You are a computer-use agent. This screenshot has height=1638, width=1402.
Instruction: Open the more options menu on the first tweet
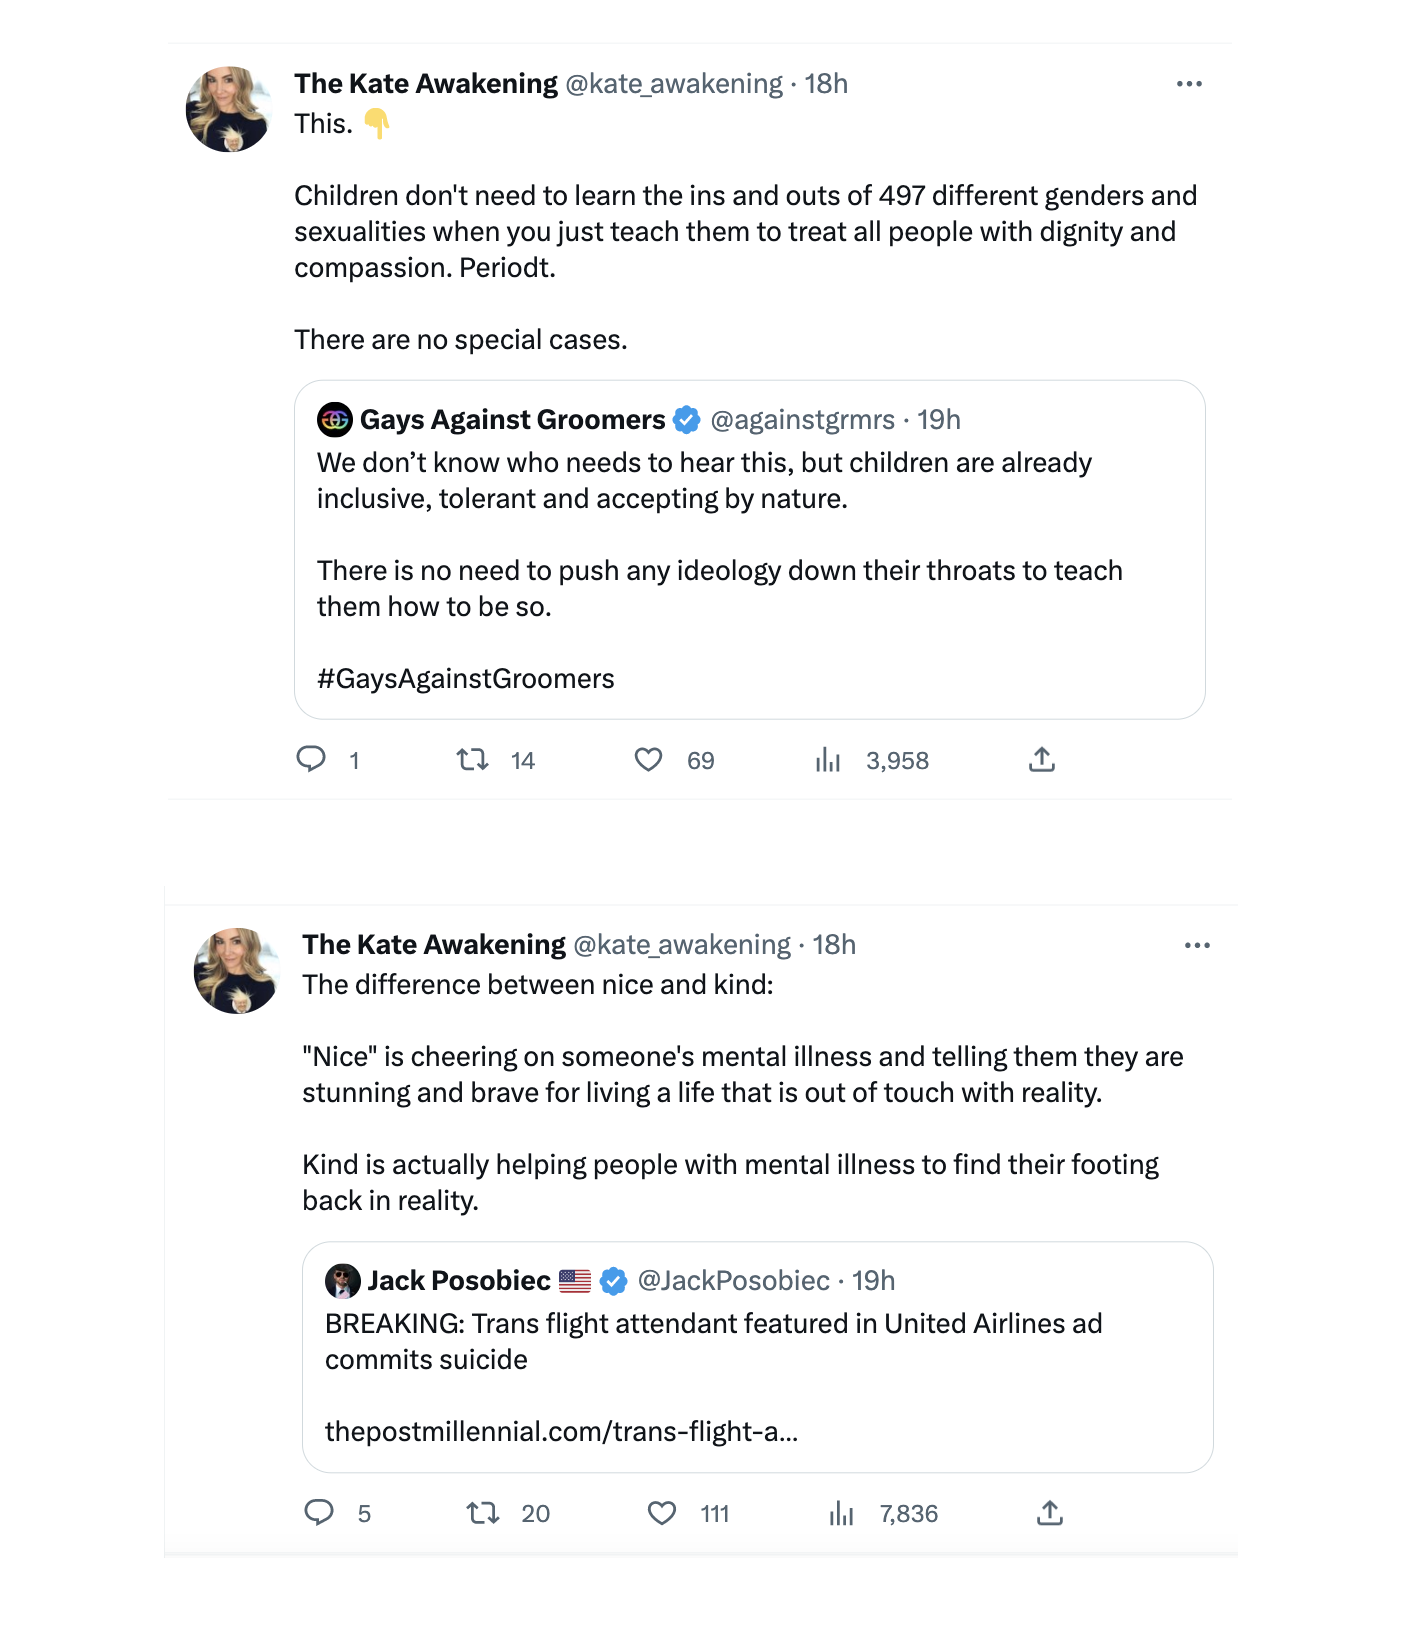pyautogui.click(x=1188, y=83)
